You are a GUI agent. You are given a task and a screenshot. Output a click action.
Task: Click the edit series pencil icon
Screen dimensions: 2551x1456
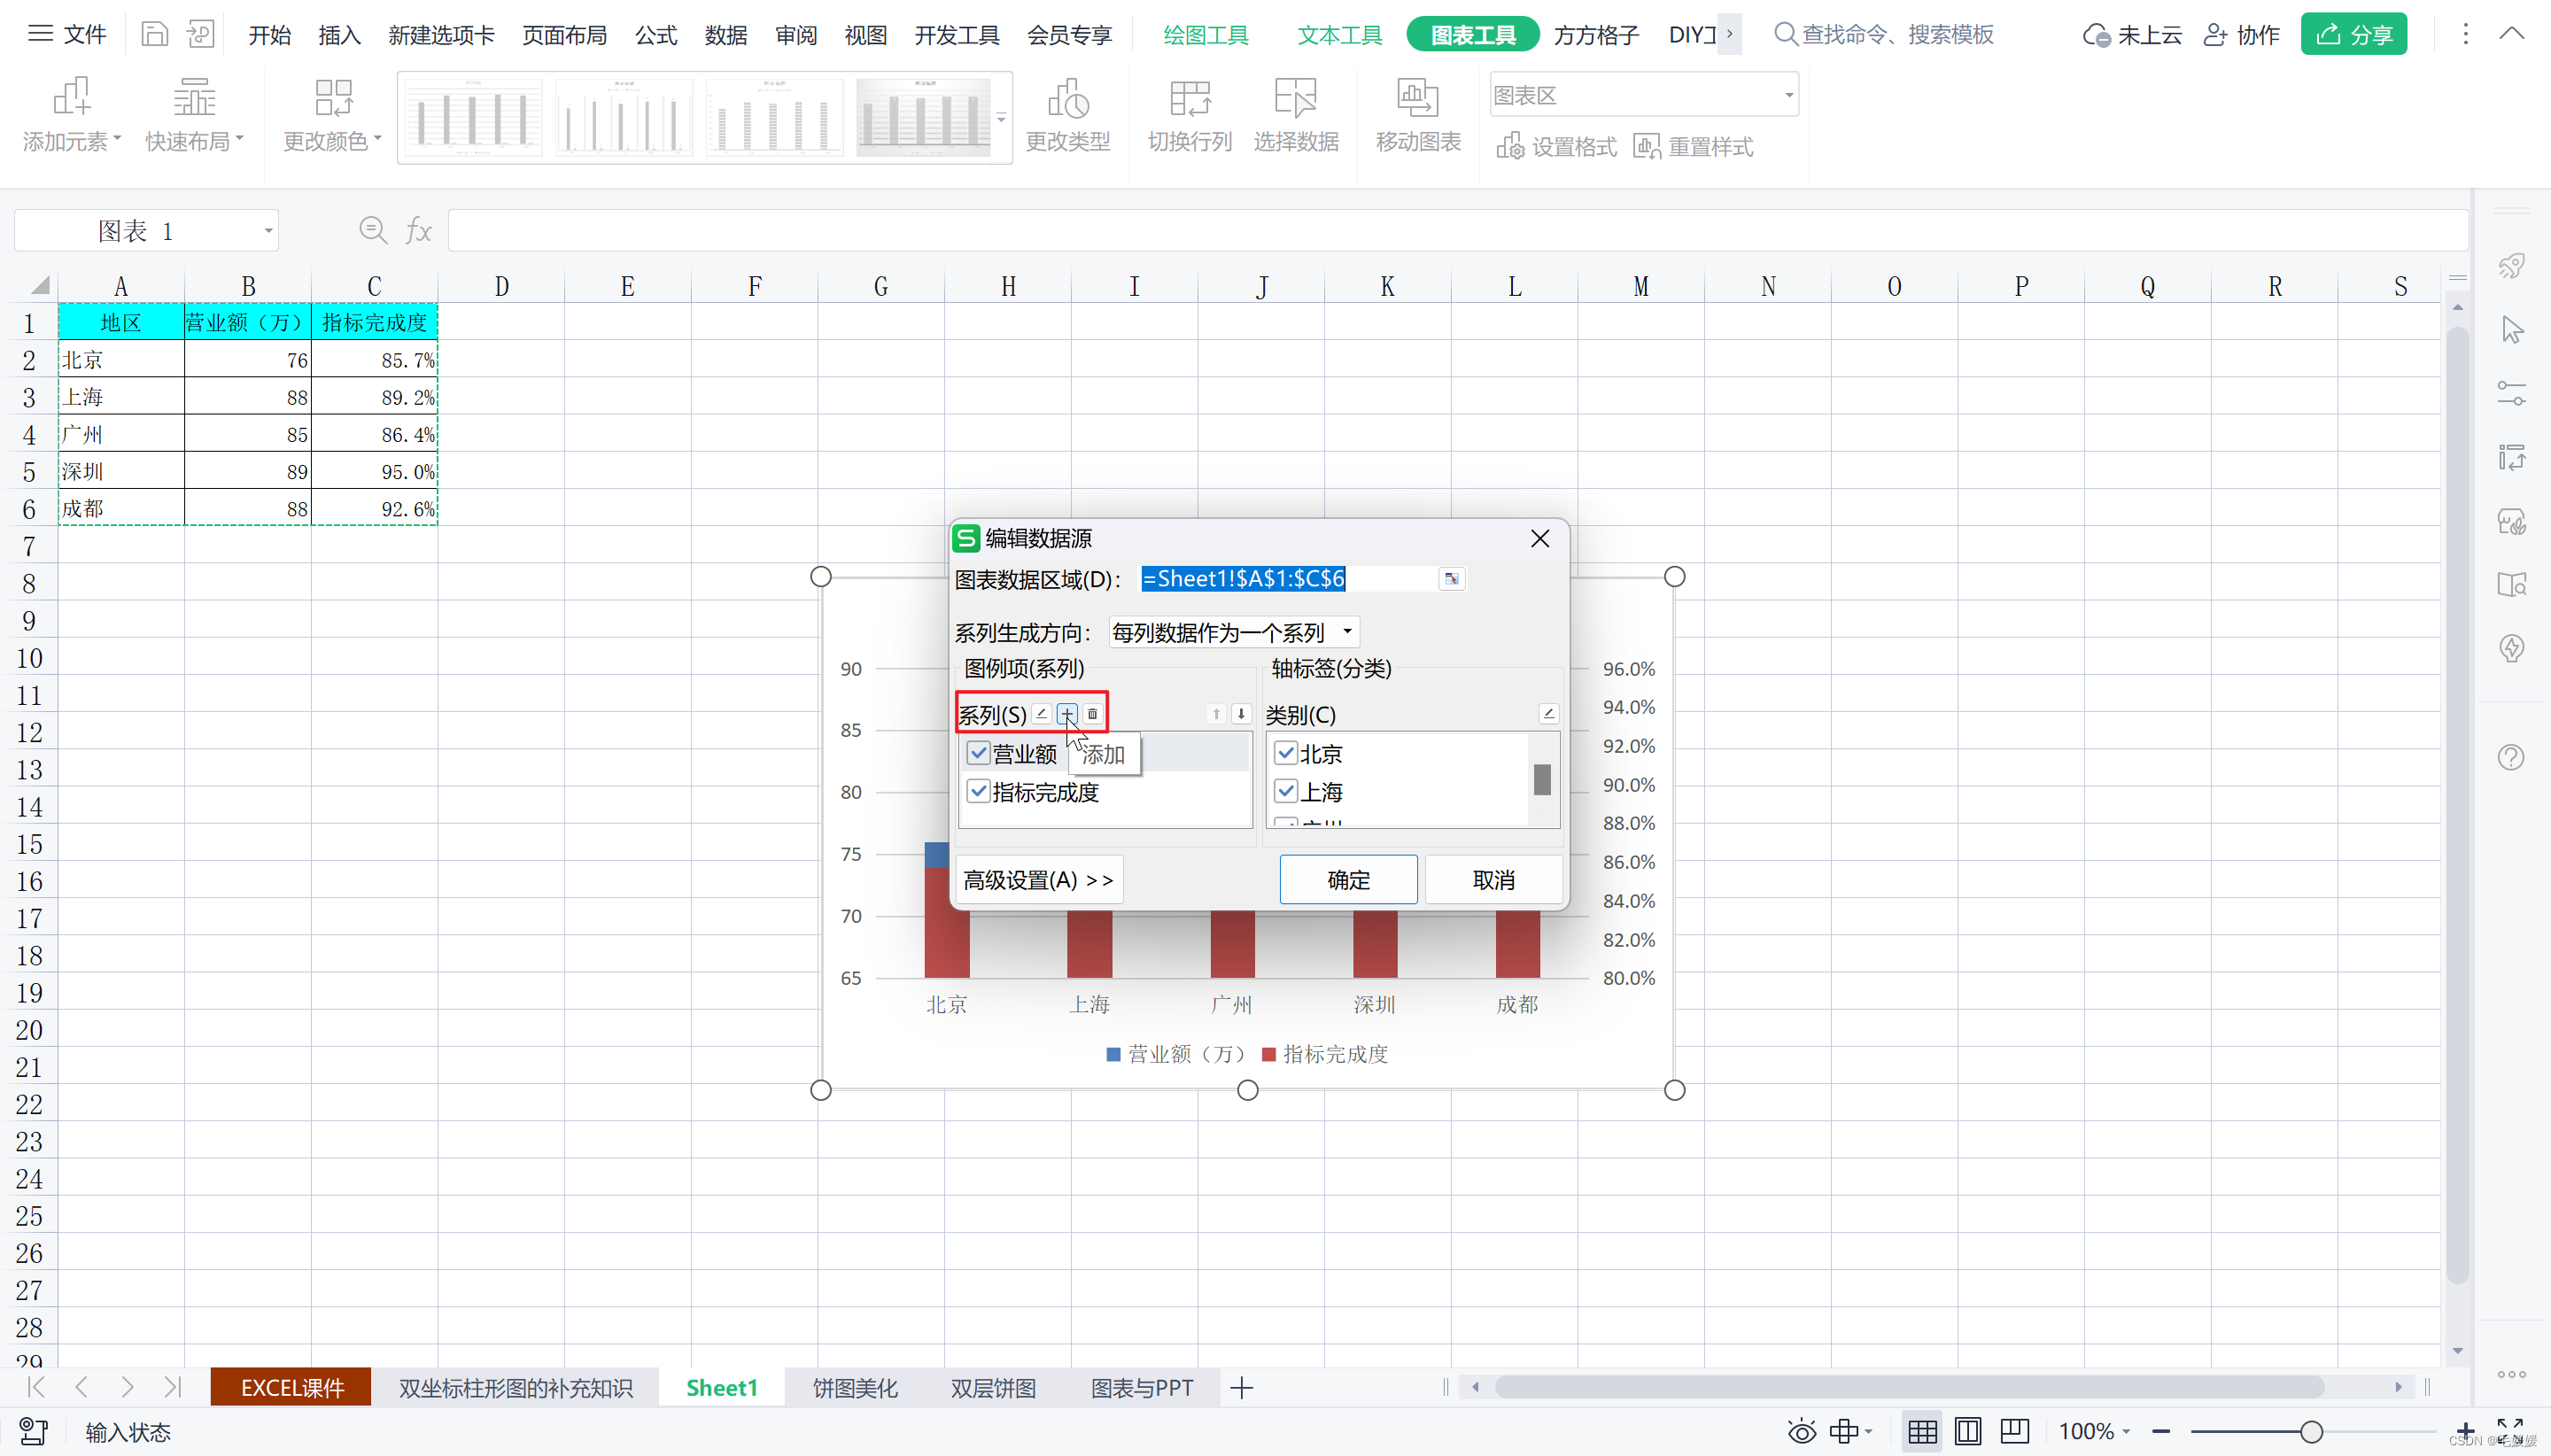click(1041, 714)
